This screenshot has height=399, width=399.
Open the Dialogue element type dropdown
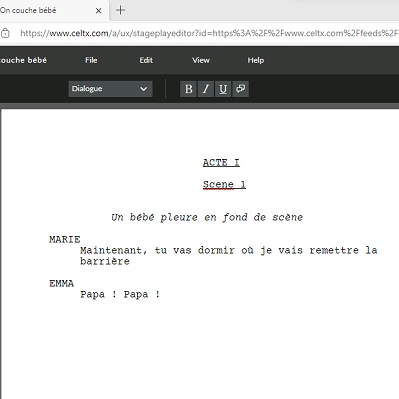[x=110, y=89]
